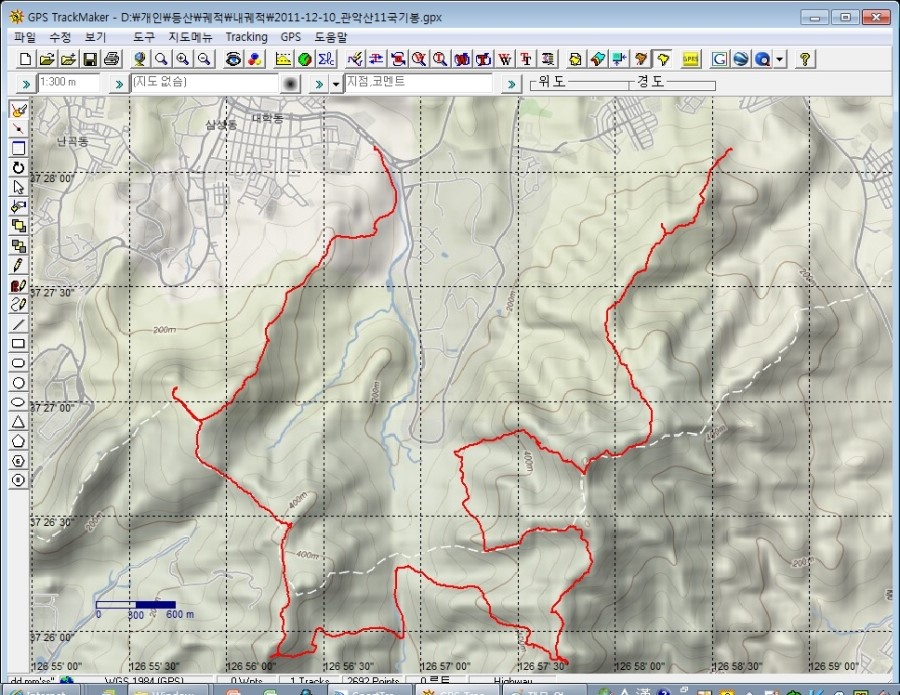This screenshot has width=900, height=695.
Task: Open the GPS menu
Action: [290, 37]
